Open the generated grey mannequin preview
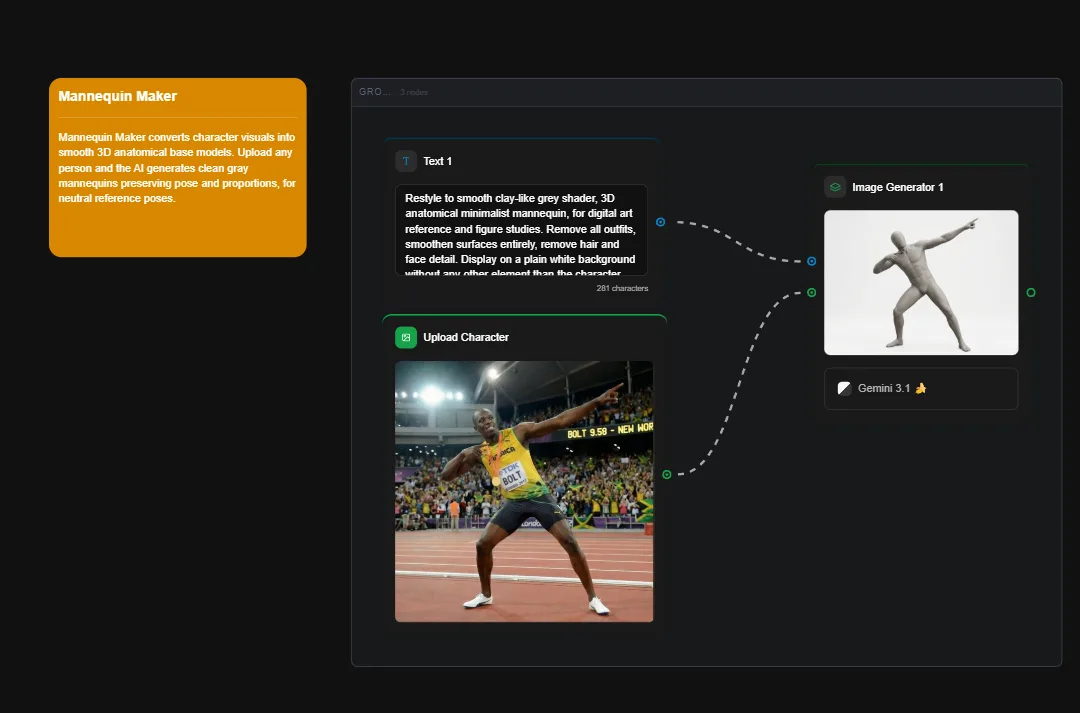Viewport: 1080px width, 713px height. [x=920, y=282]
